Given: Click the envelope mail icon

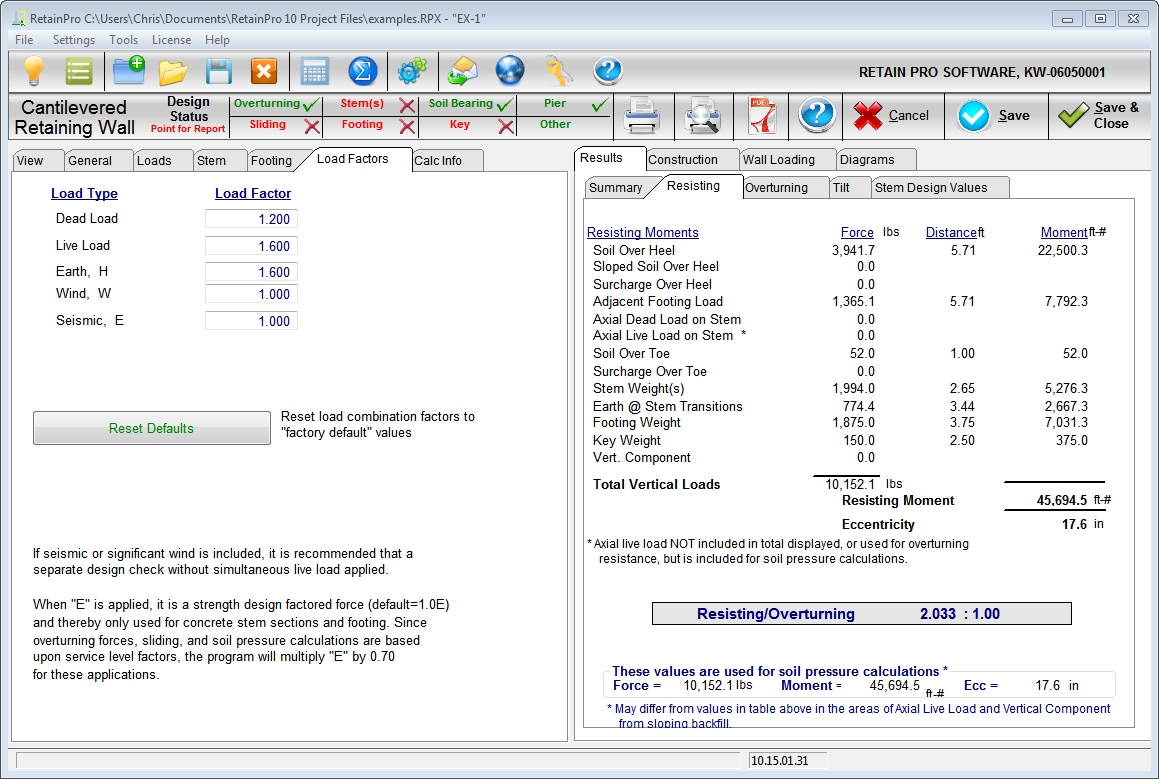Looking at the screenshot, I should 463,72.
